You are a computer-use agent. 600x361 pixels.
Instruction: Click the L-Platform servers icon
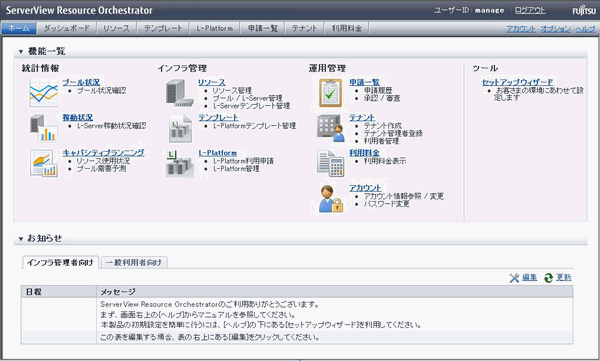click(x=179, y=163)
